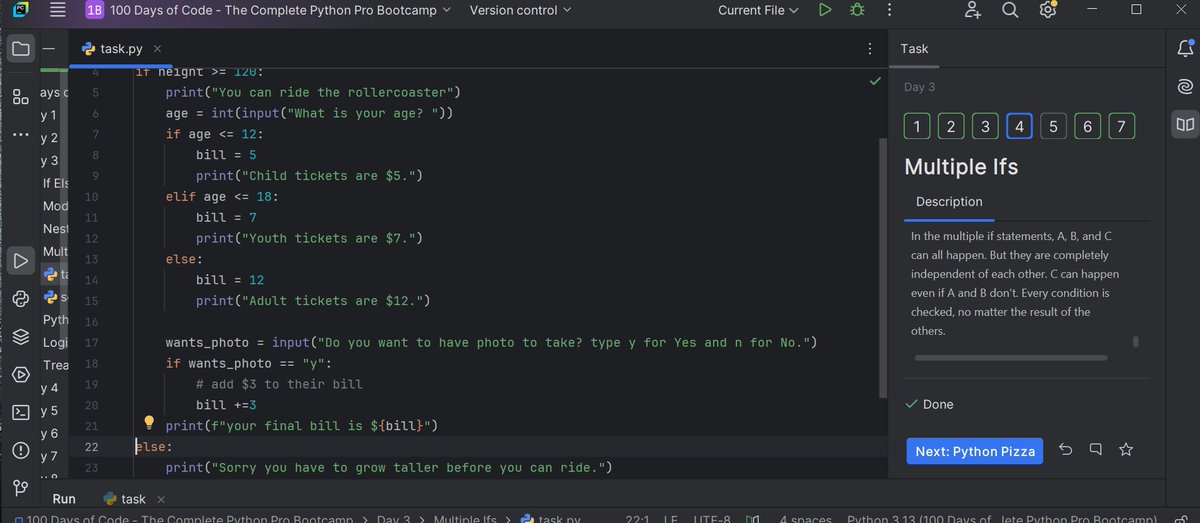1200x523 pixels.
Task: Place cursor on line 22 else statement
Action: [154, 446]
